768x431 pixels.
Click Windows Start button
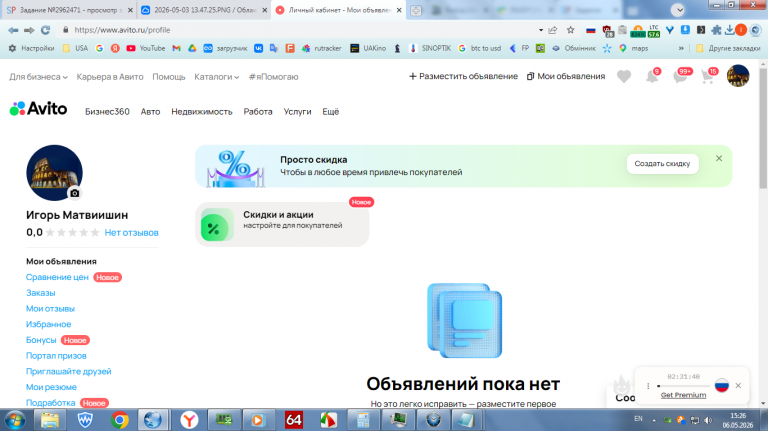point(15,420)
